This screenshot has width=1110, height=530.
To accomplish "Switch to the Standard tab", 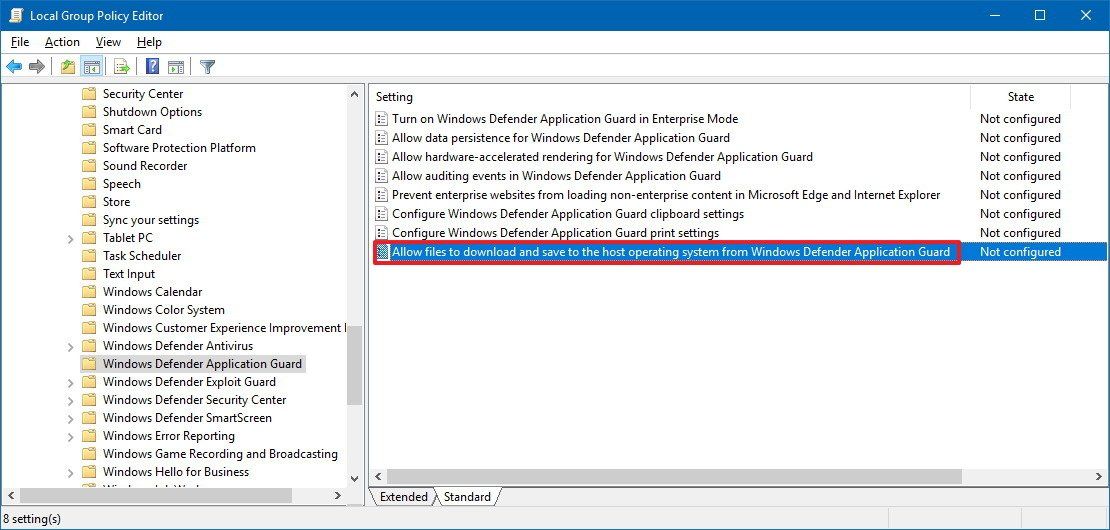I will click(467, 497).
